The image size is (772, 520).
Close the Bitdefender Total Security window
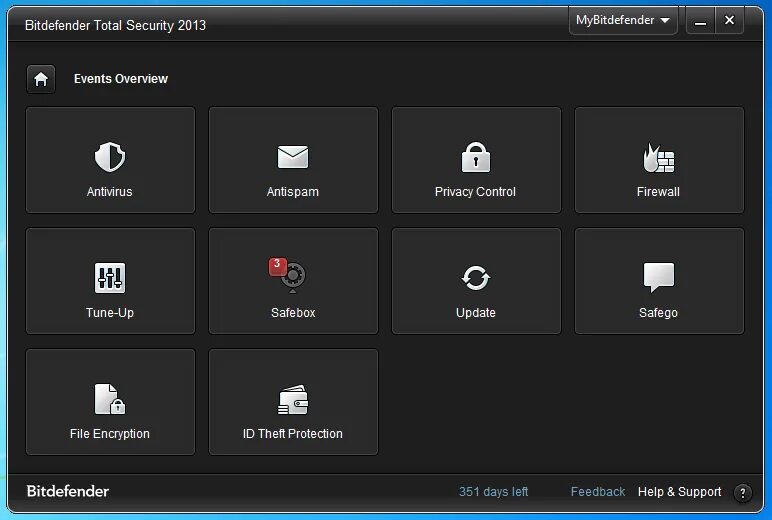[729, 21]
